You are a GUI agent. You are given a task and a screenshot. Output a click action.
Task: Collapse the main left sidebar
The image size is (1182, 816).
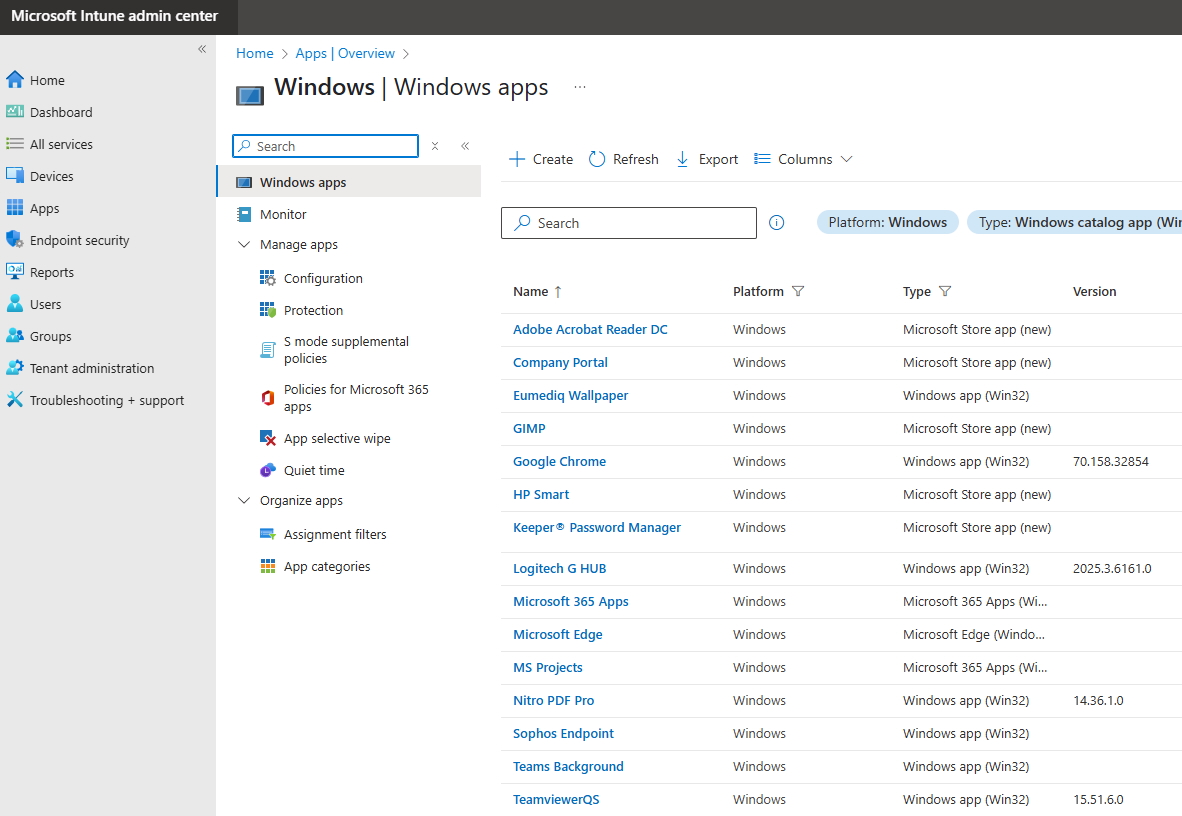202,49
